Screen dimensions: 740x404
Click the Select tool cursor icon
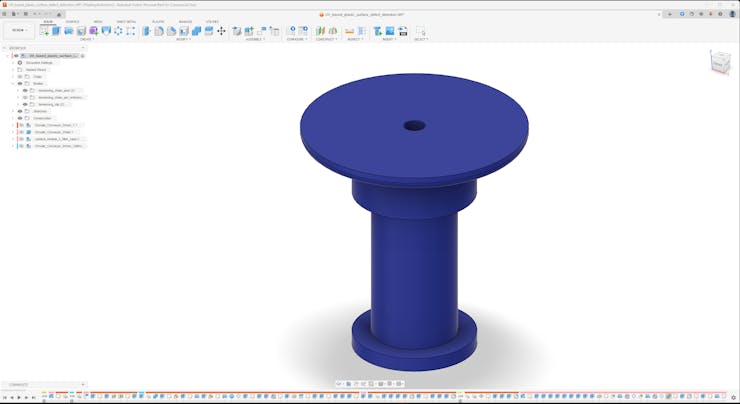pyautogui.click(x=420, y=31)
